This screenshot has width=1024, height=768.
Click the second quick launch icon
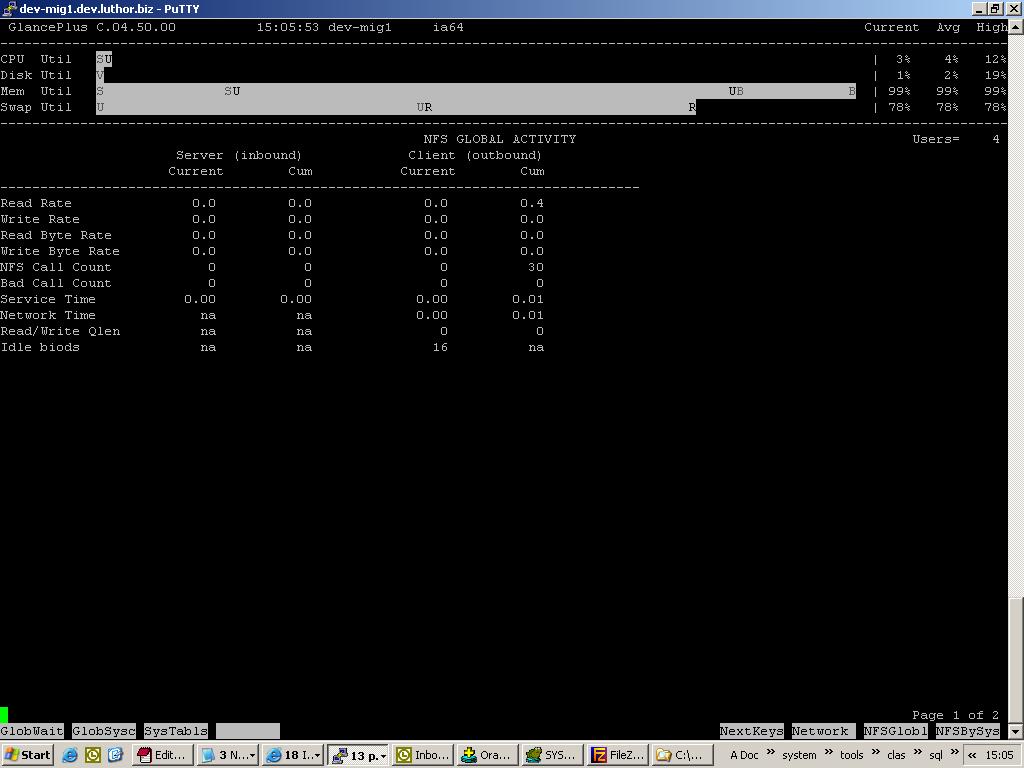[x=93, y=755]
